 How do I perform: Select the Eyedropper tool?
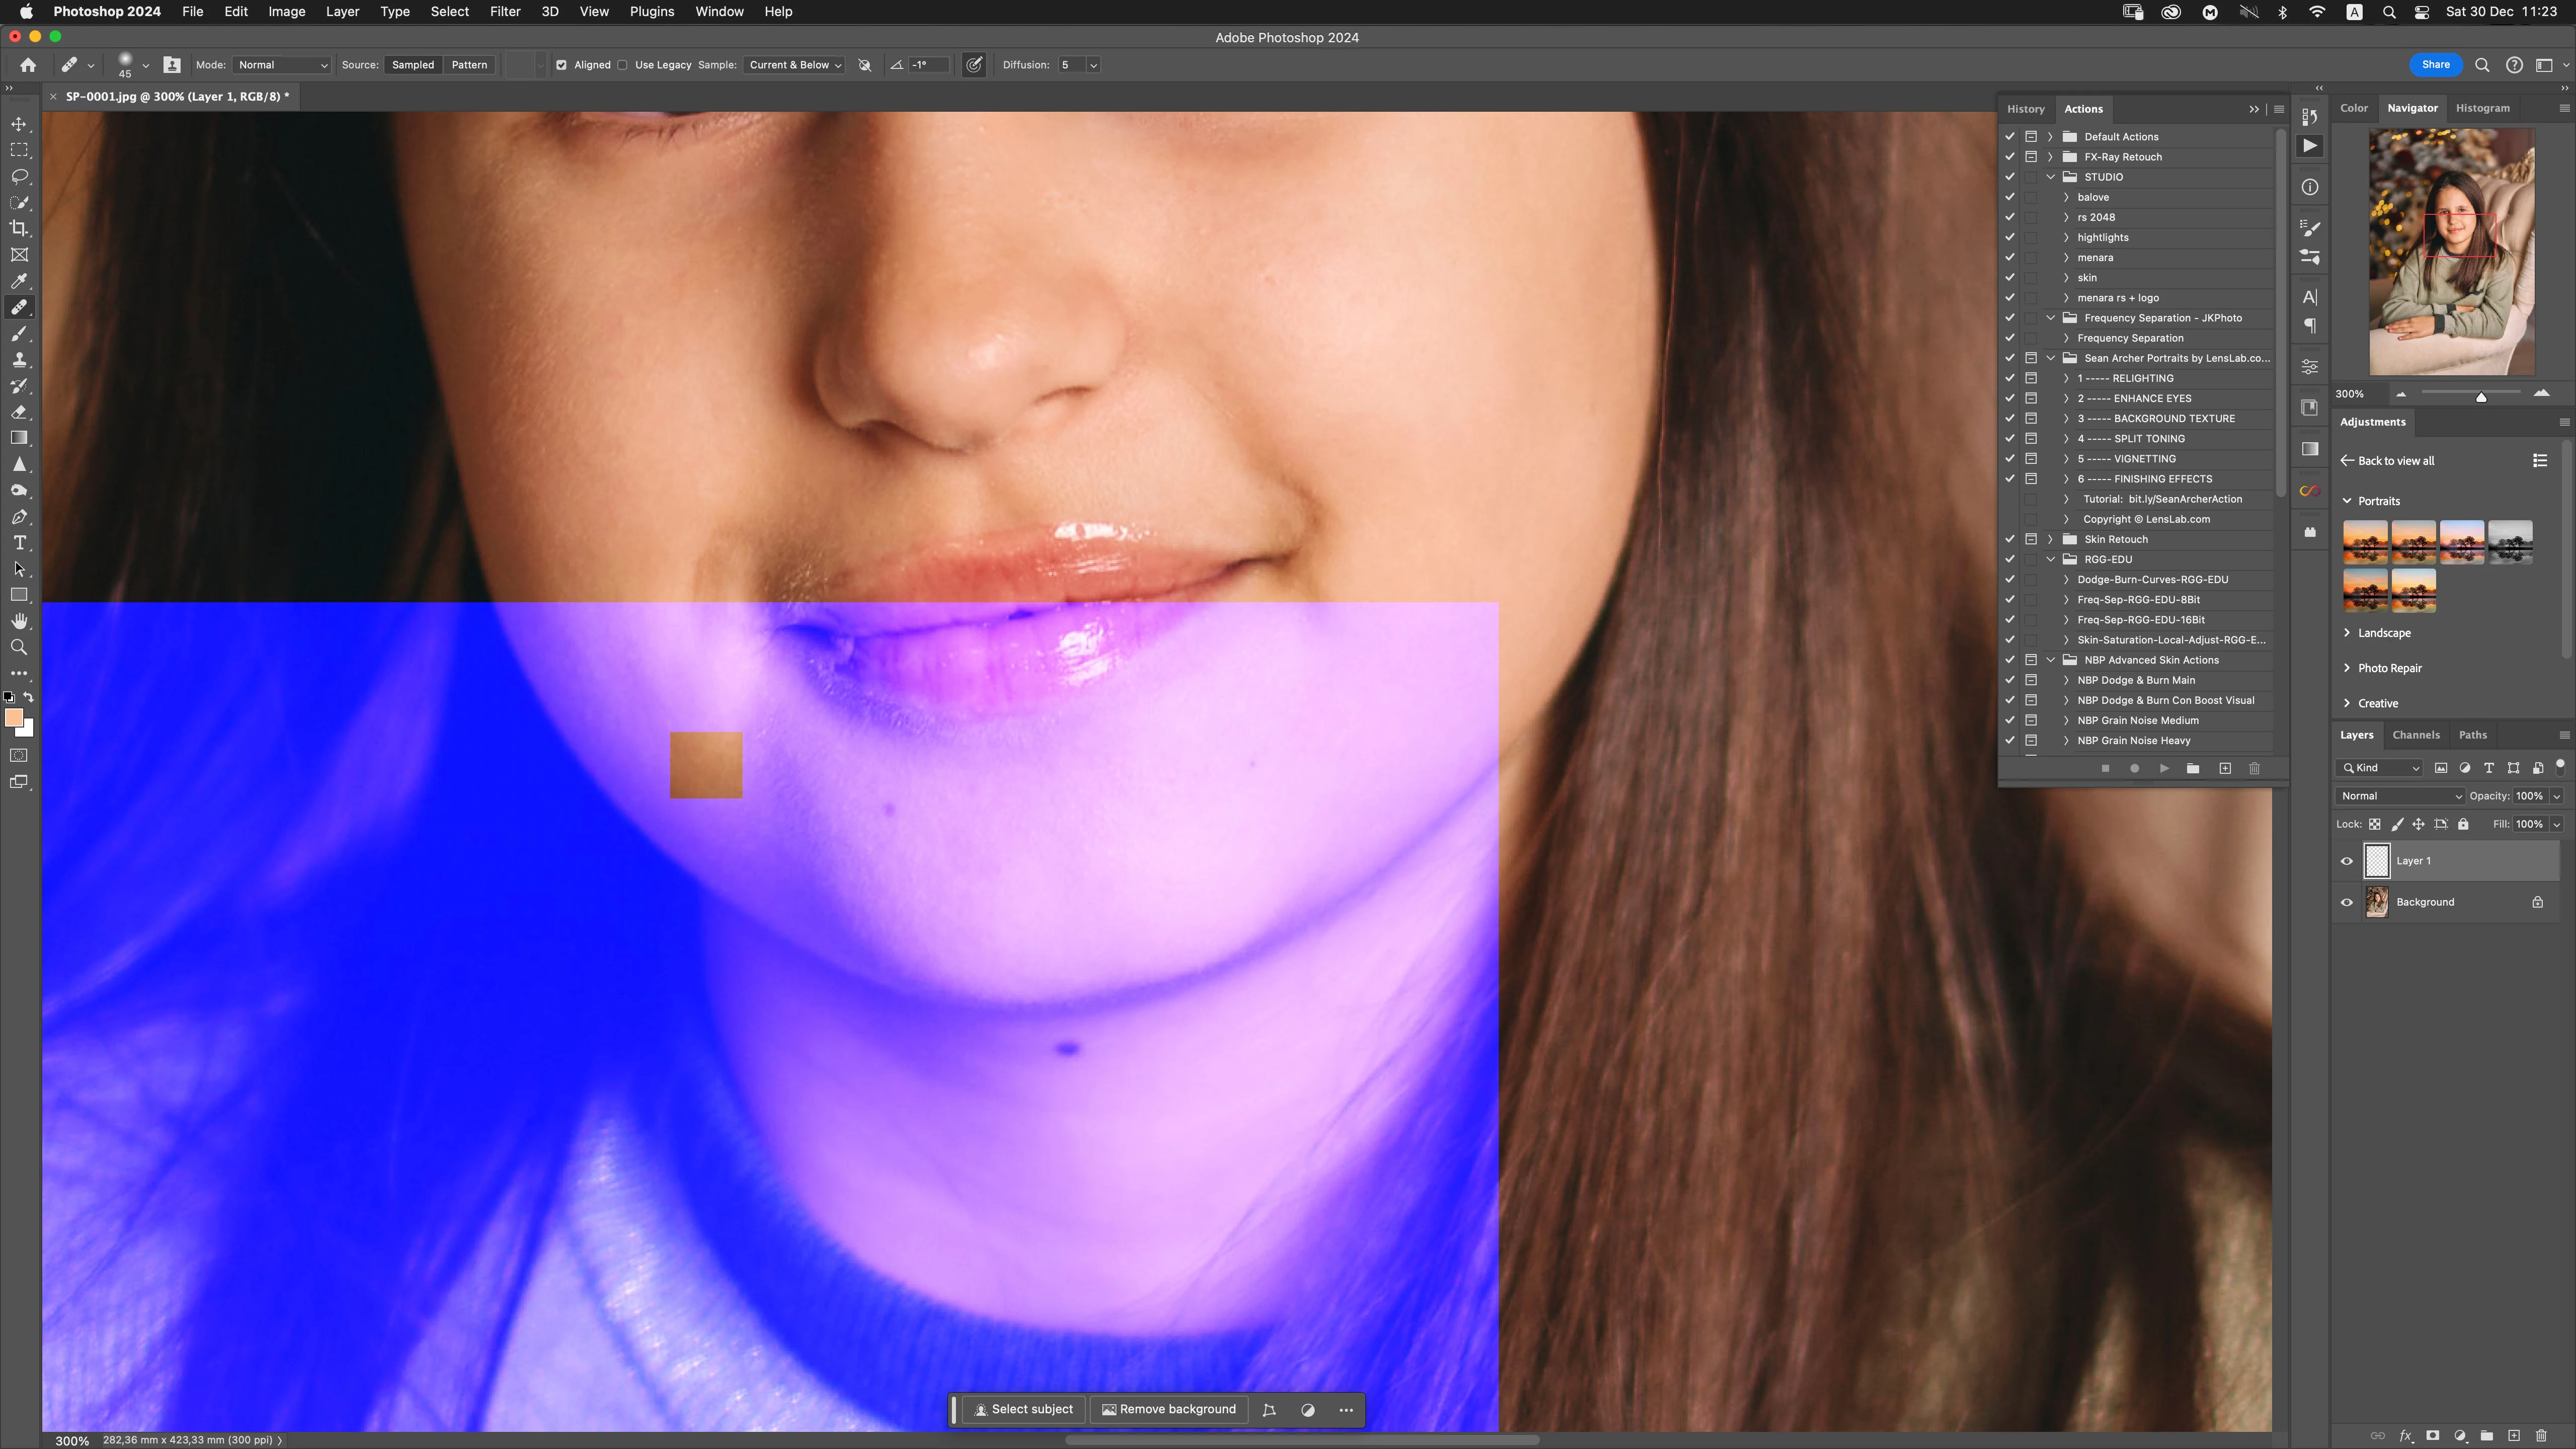(x=19, y=281)
